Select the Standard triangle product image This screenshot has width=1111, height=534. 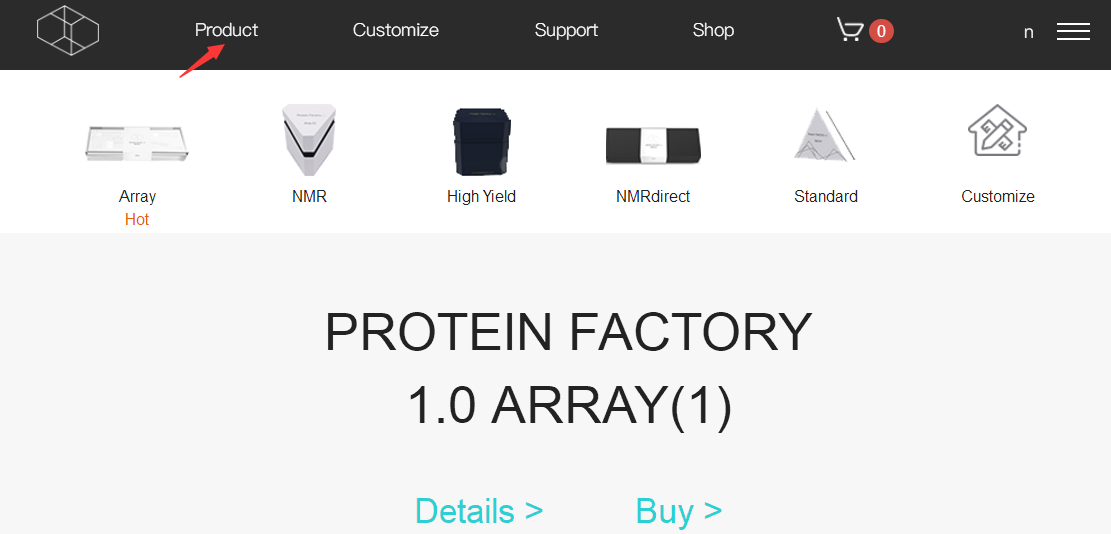coord(824,135)
